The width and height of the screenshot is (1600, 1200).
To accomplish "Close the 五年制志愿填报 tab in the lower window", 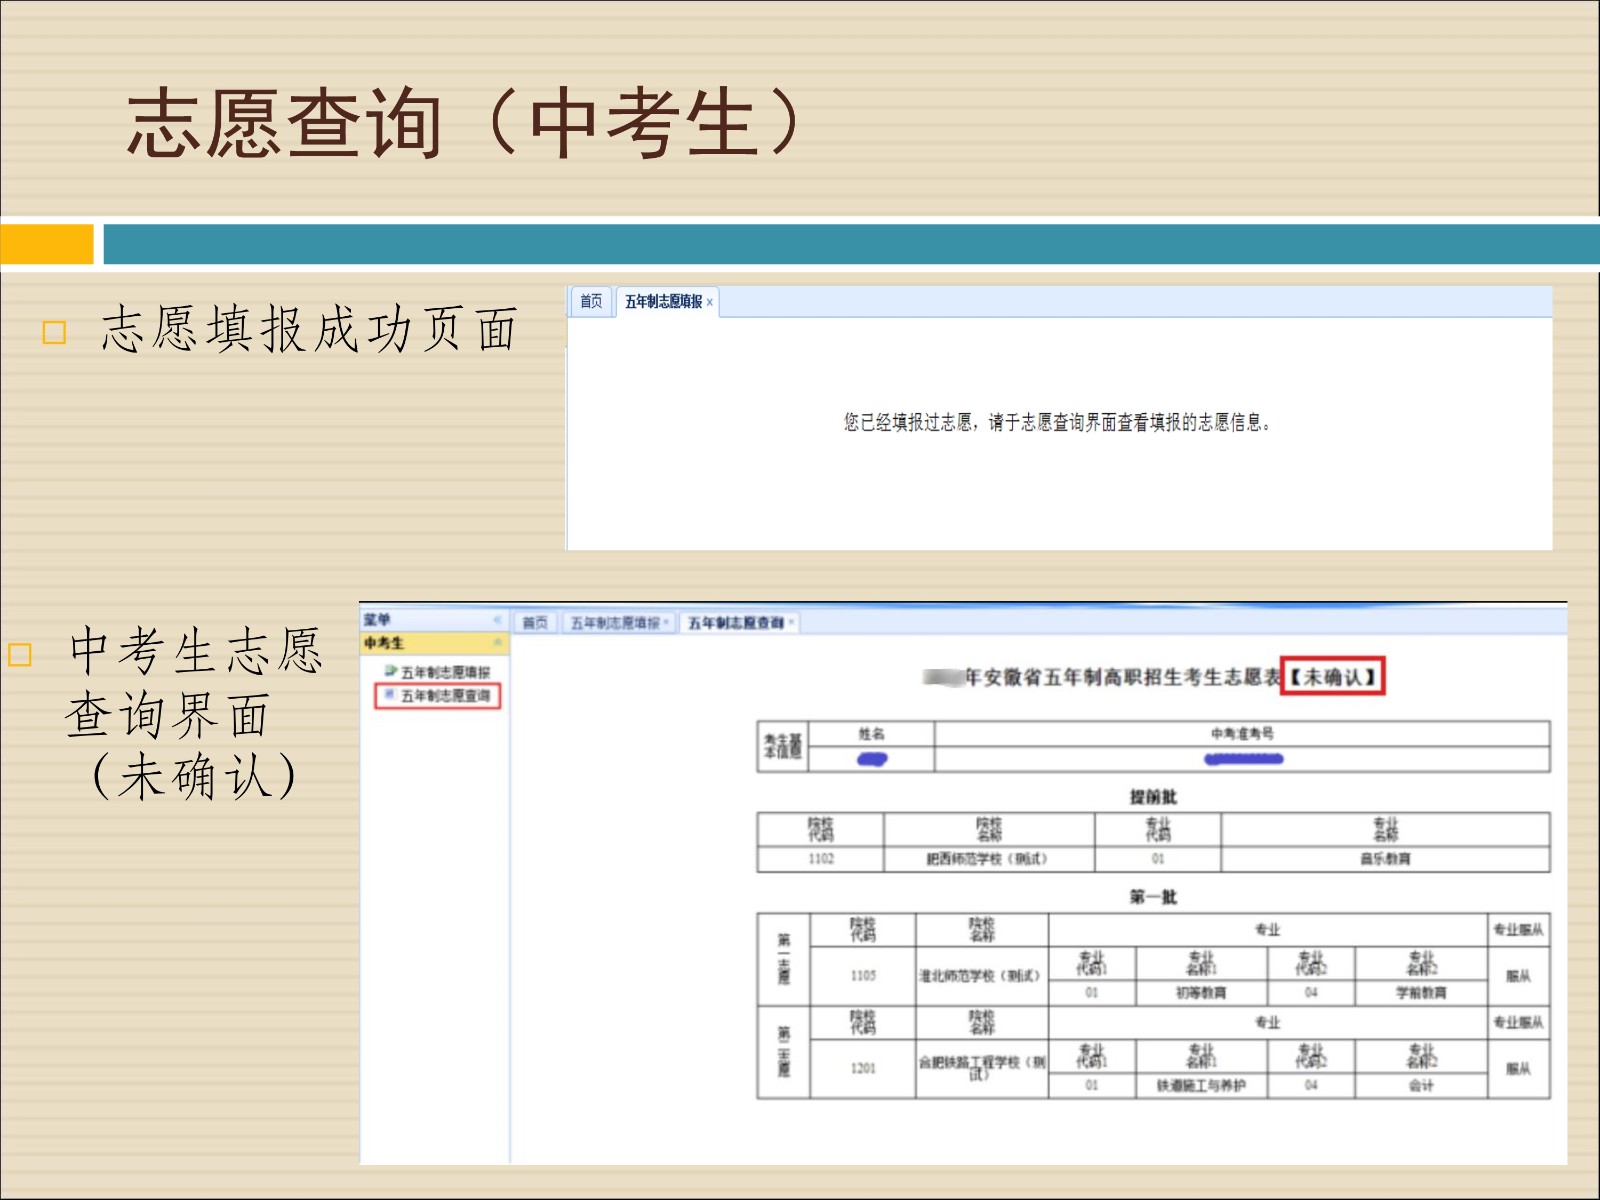I will pyautogui.click(x=667, y=623).
